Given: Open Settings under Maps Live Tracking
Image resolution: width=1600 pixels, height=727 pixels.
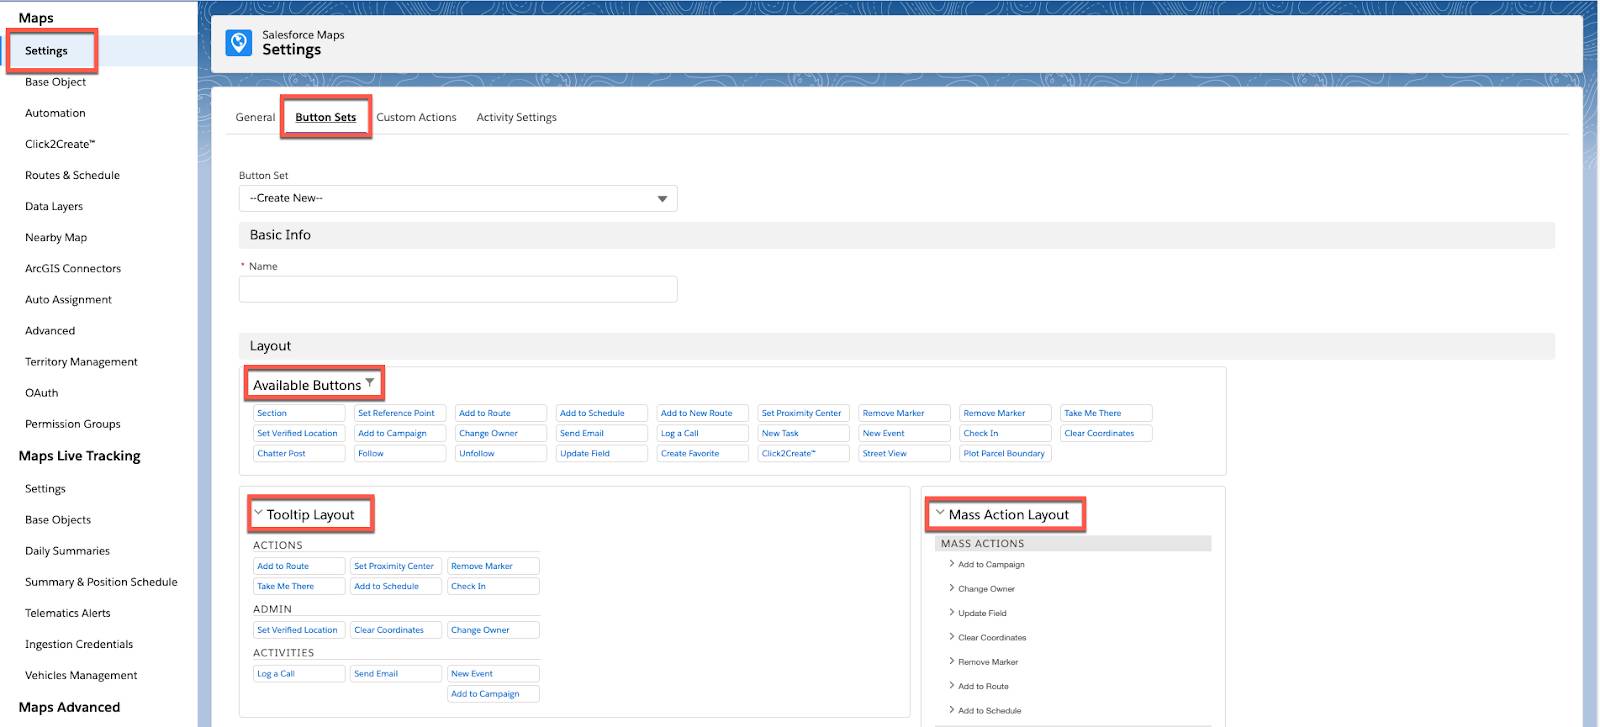Looking at the screenshot, I should [x=45, y=488].
